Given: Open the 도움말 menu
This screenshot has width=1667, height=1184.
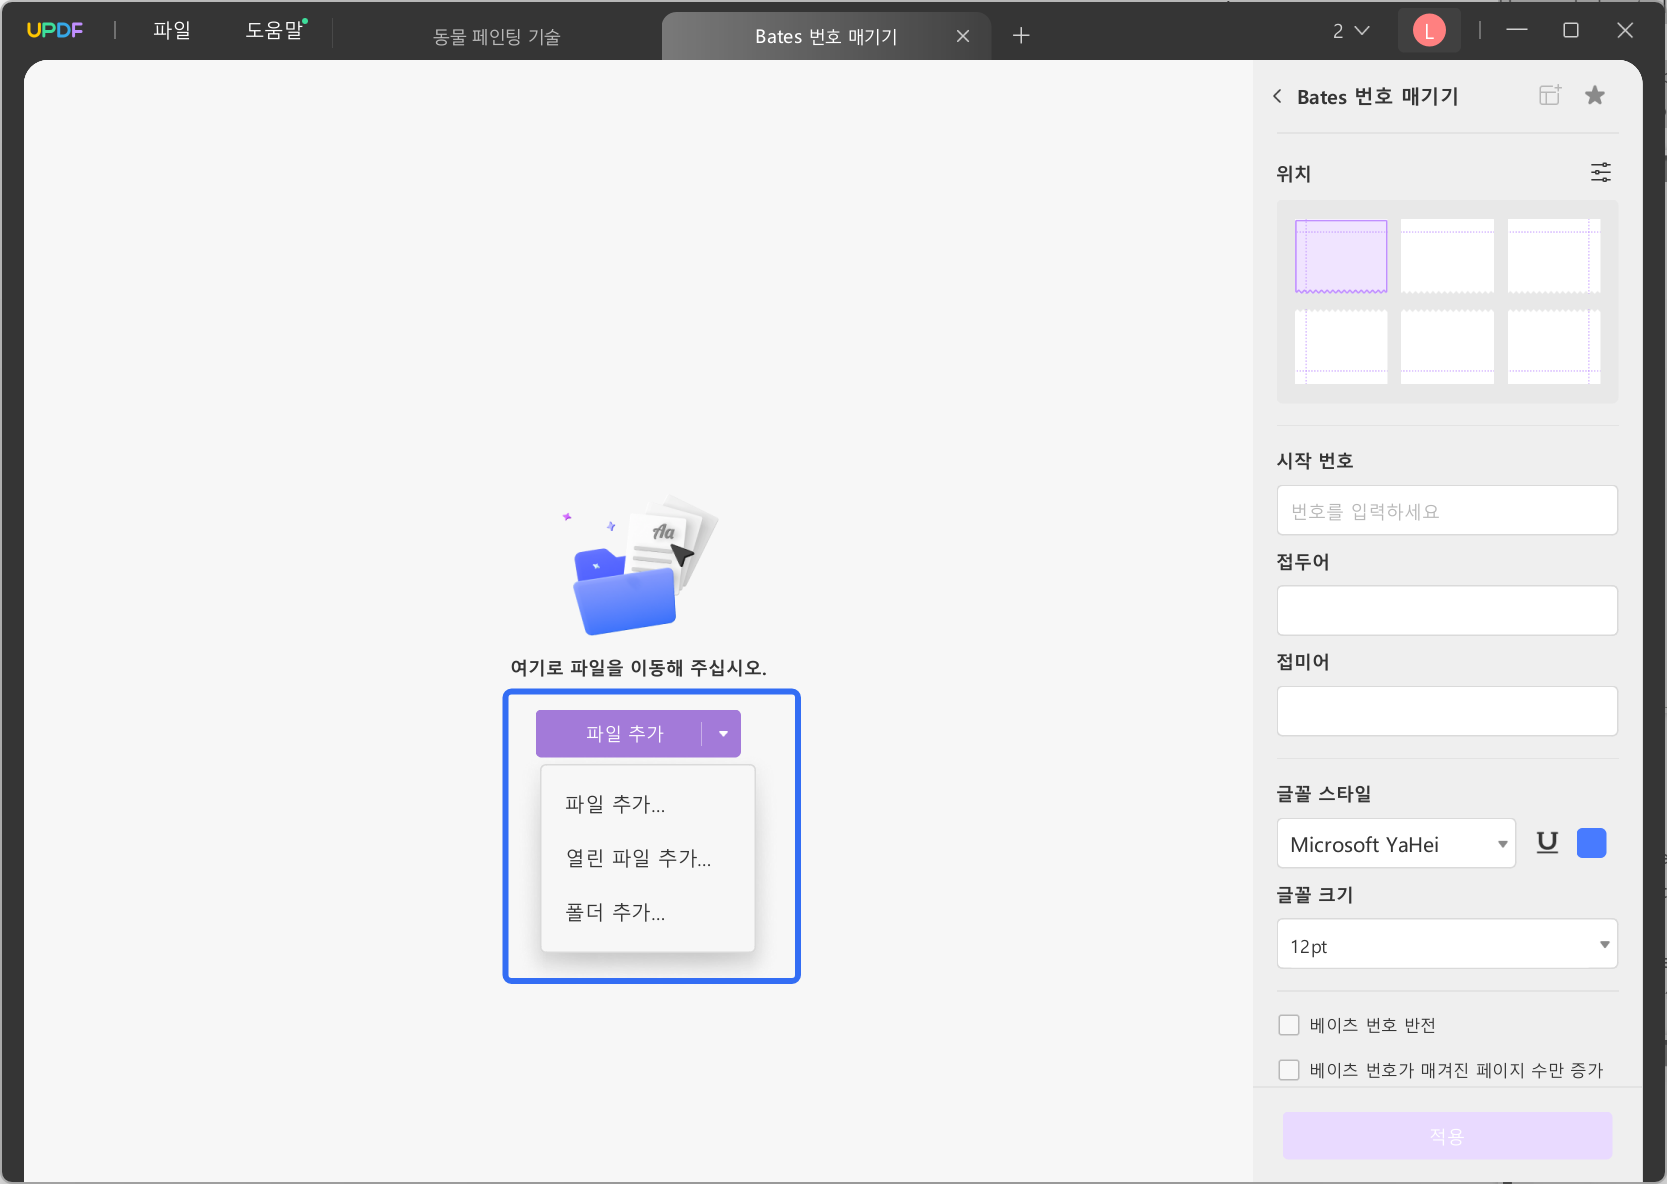Looking at the screenshot, I should (x=275, y=30).
